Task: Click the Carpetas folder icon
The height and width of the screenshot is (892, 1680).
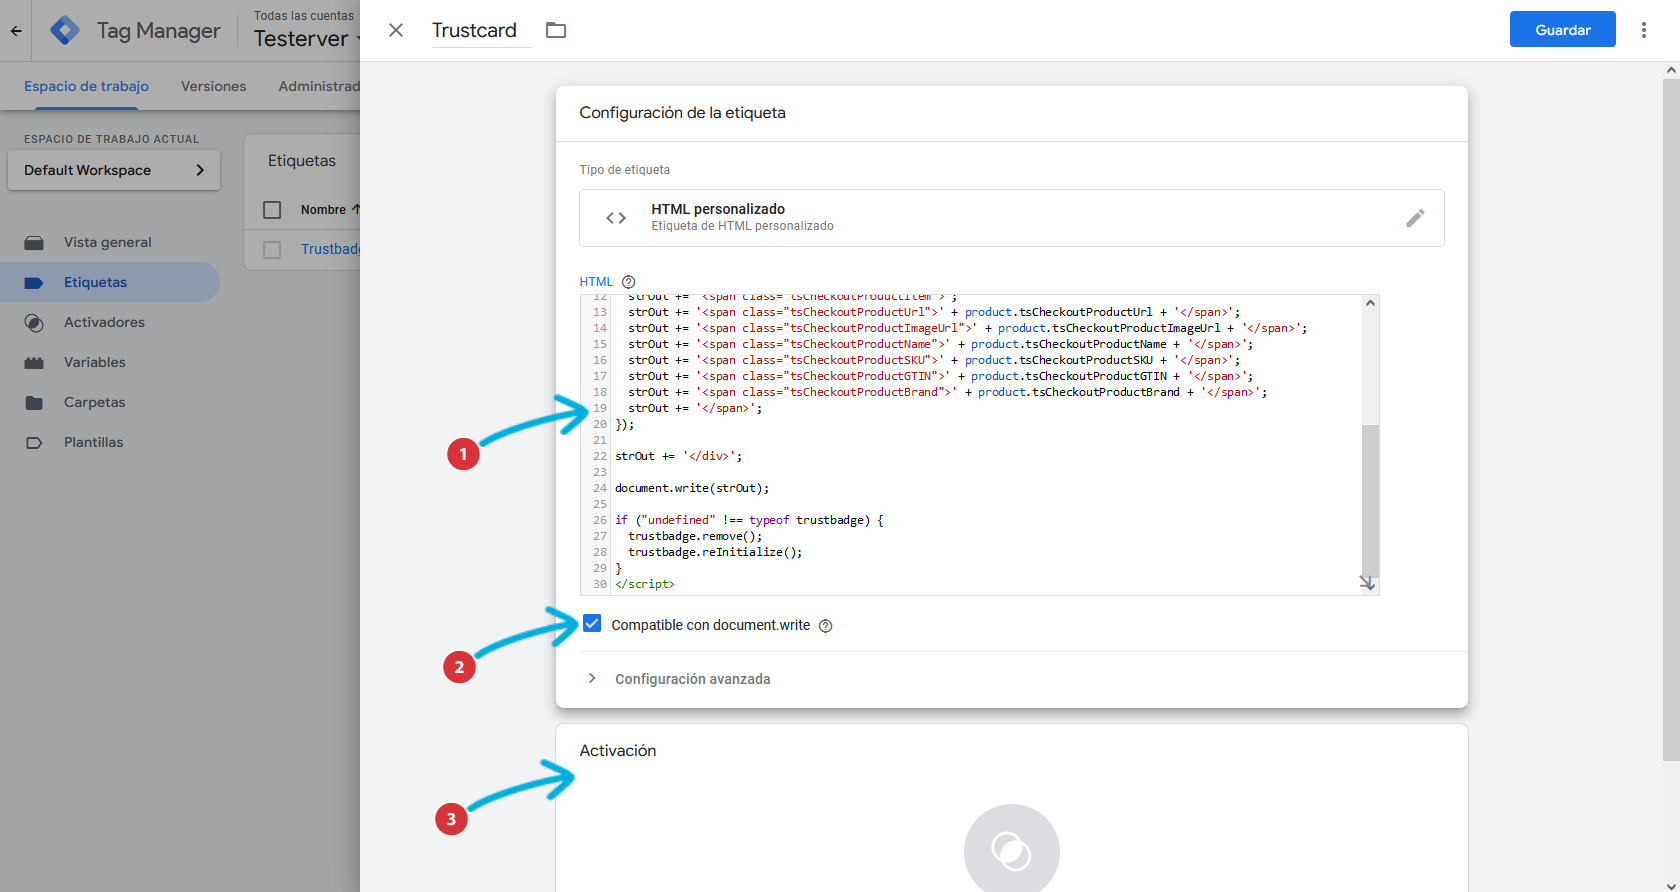Action: click(x=34, y=403)
